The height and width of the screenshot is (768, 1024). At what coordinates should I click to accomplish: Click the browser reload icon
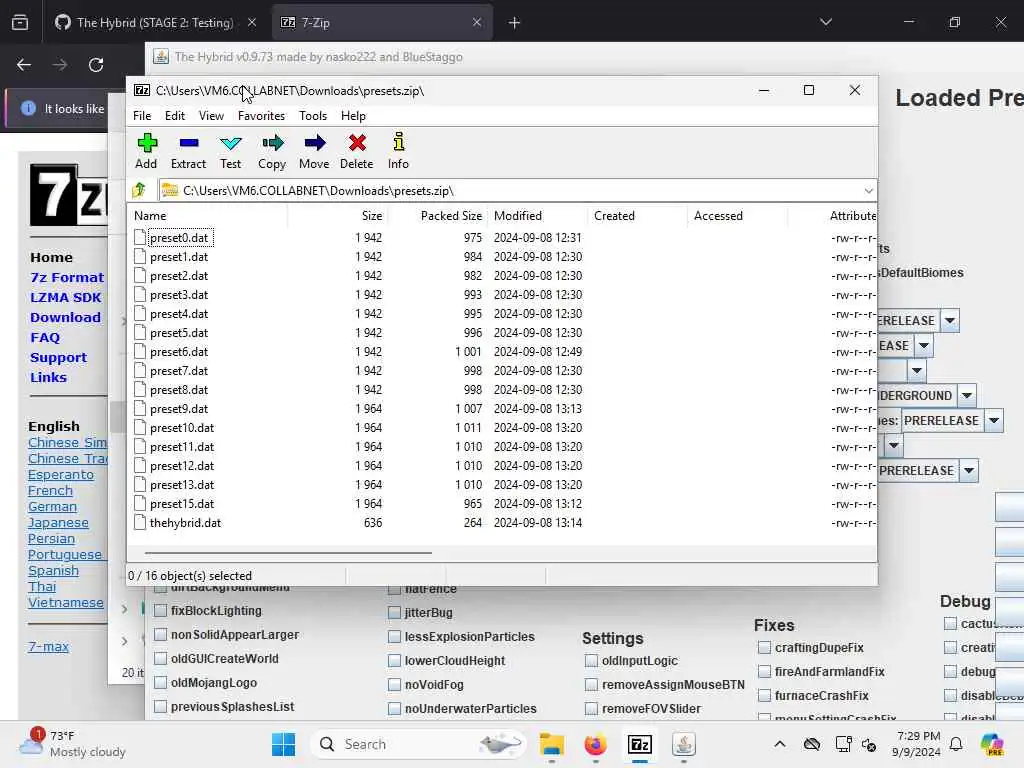pyautogui.click(x=96, y=65)
